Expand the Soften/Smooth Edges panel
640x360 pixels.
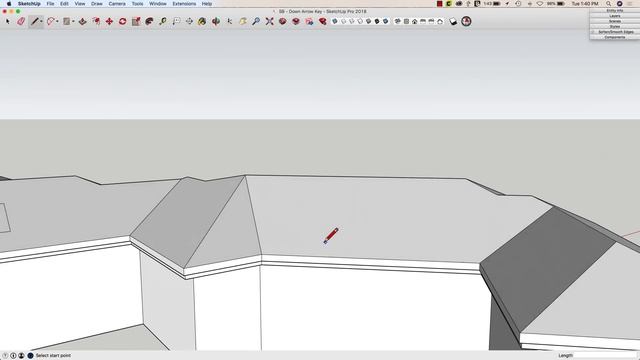click(615, 32)
